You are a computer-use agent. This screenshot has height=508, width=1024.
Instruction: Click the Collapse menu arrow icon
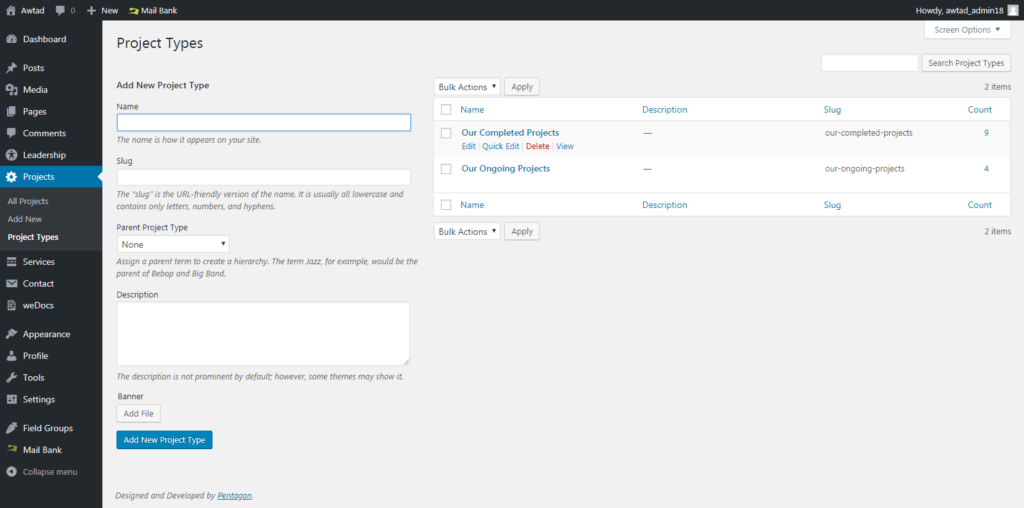(x=12, y=471)
